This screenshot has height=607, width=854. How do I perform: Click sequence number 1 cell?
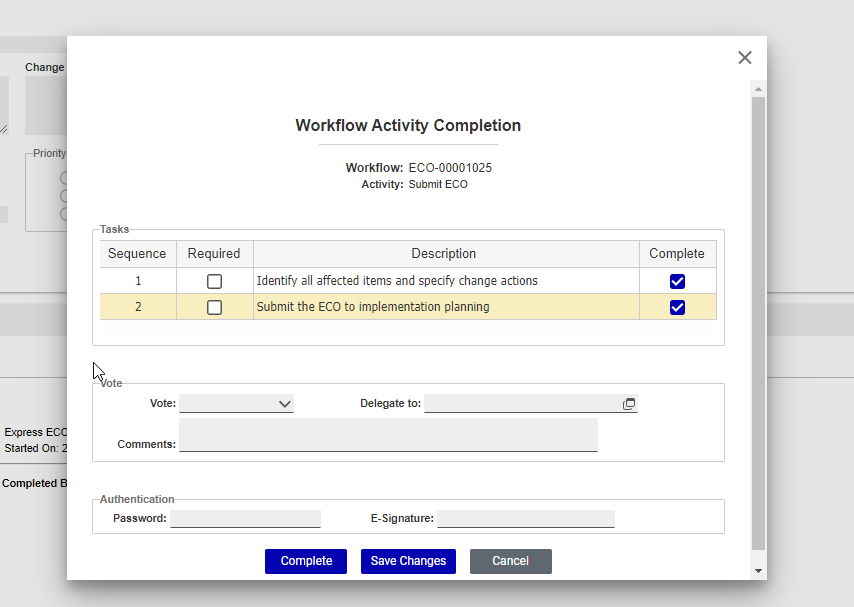(x=138, y=281)
